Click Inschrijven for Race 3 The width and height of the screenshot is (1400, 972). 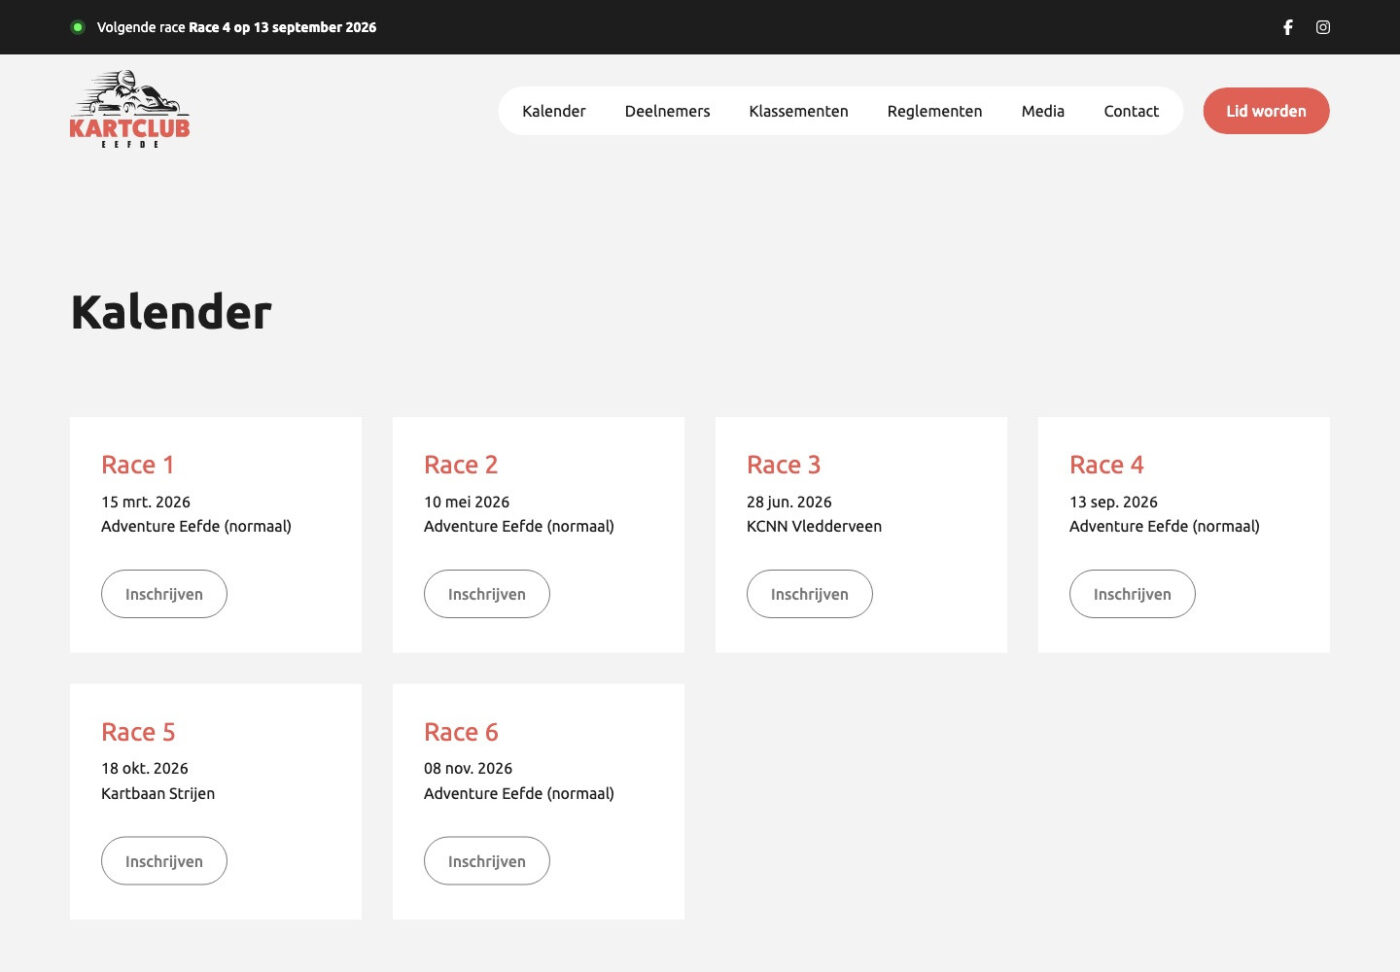(809, 594)
